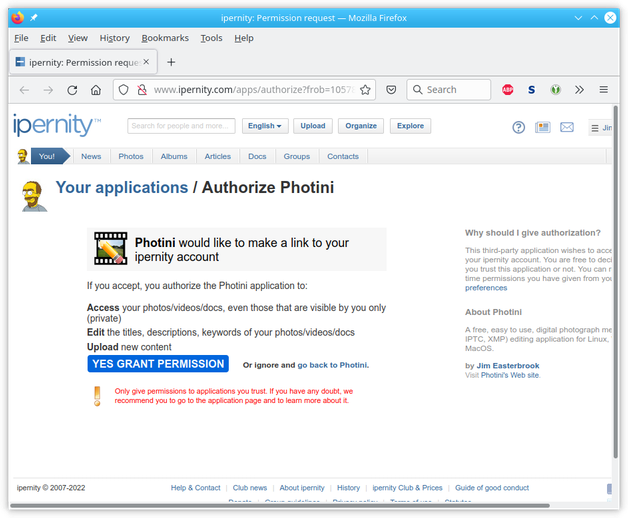Open Guide of good conduct link
The height and width of the screenshot is (518, 628).
pos(492,488)
